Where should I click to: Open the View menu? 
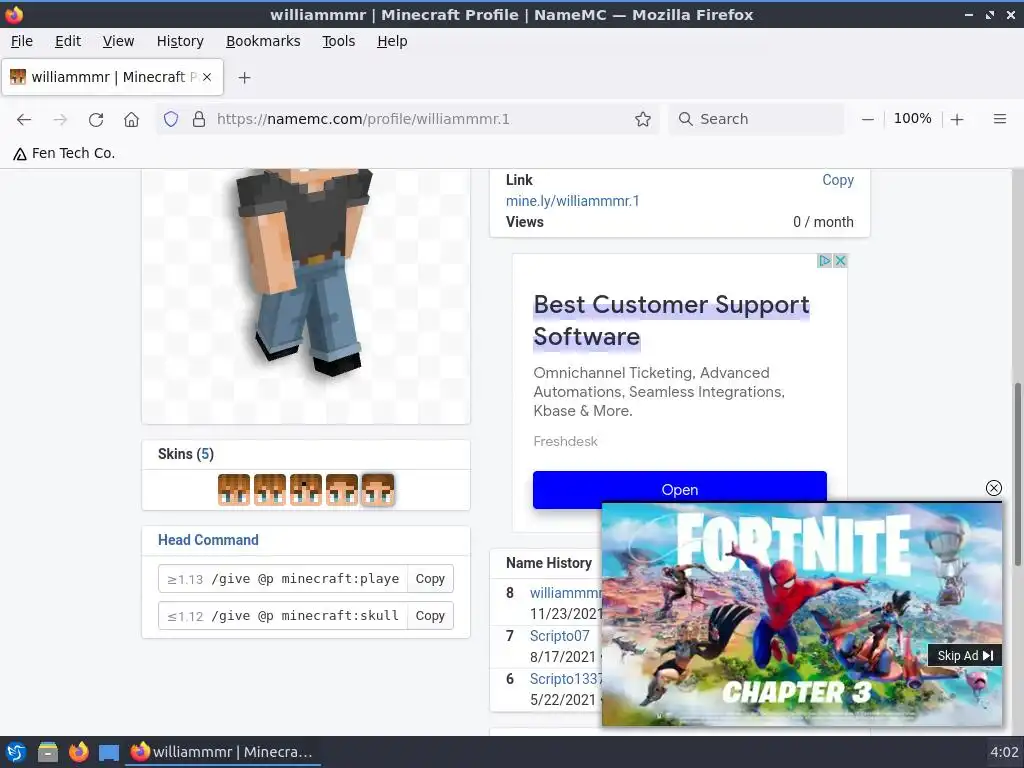(118, 41)
